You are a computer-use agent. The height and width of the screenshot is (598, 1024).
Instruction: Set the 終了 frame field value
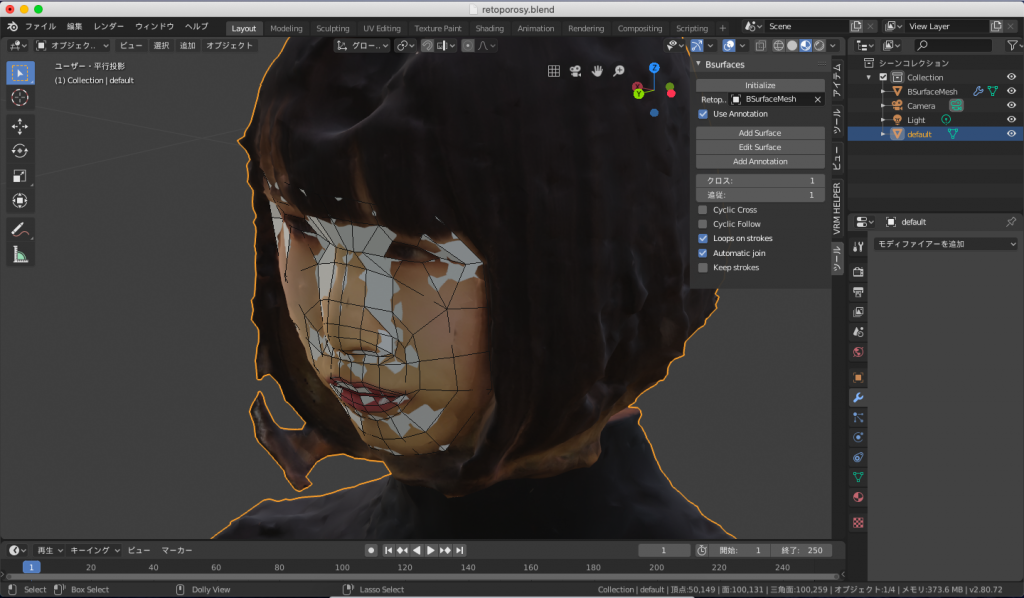pyautogui.click(x=800, y=549)
